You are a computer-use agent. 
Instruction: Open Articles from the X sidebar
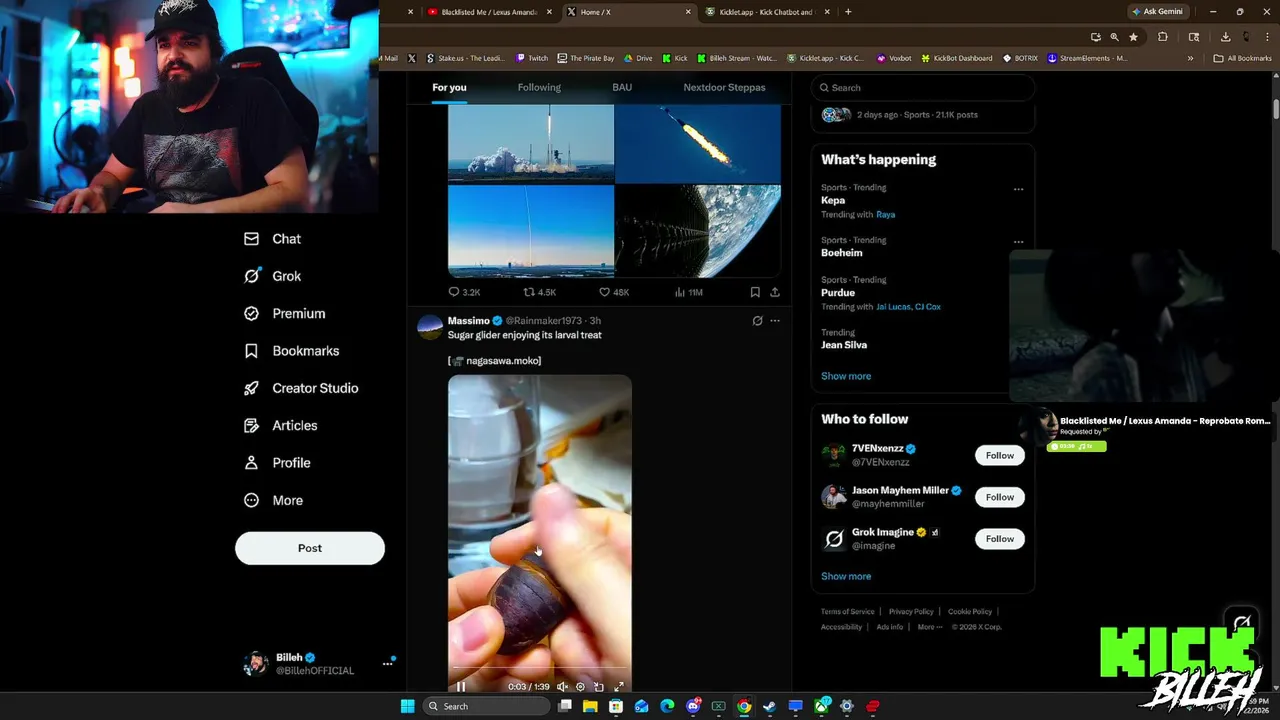tap(281, 425)
